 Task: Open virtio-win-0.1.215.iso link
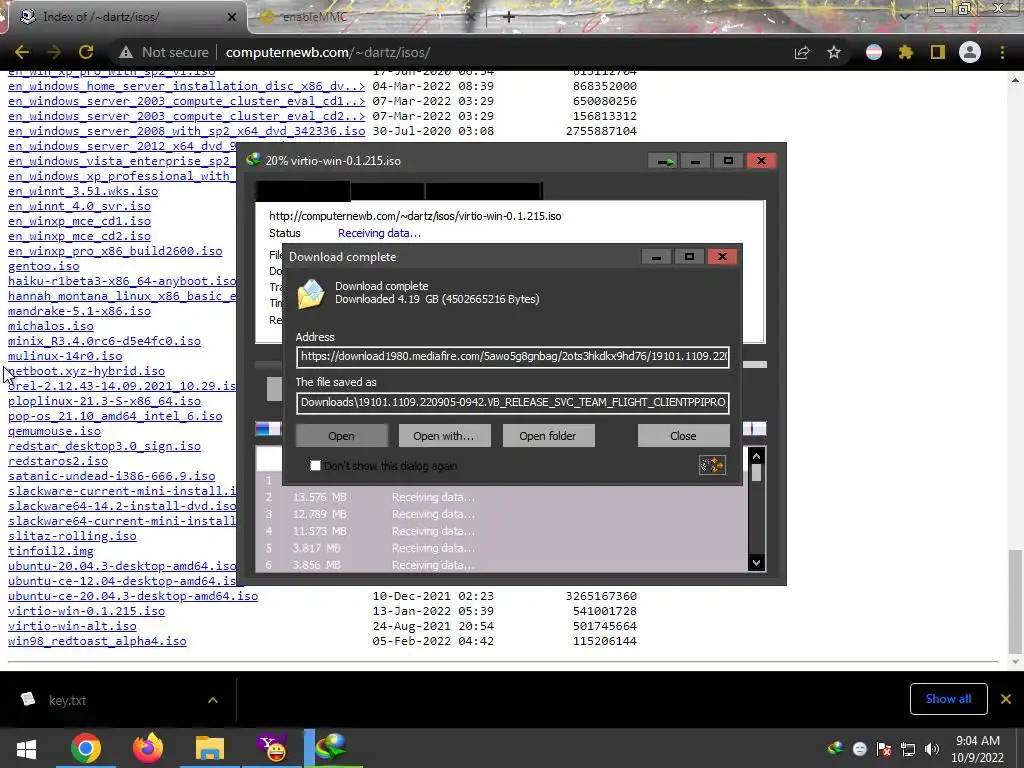coord(86,611)
